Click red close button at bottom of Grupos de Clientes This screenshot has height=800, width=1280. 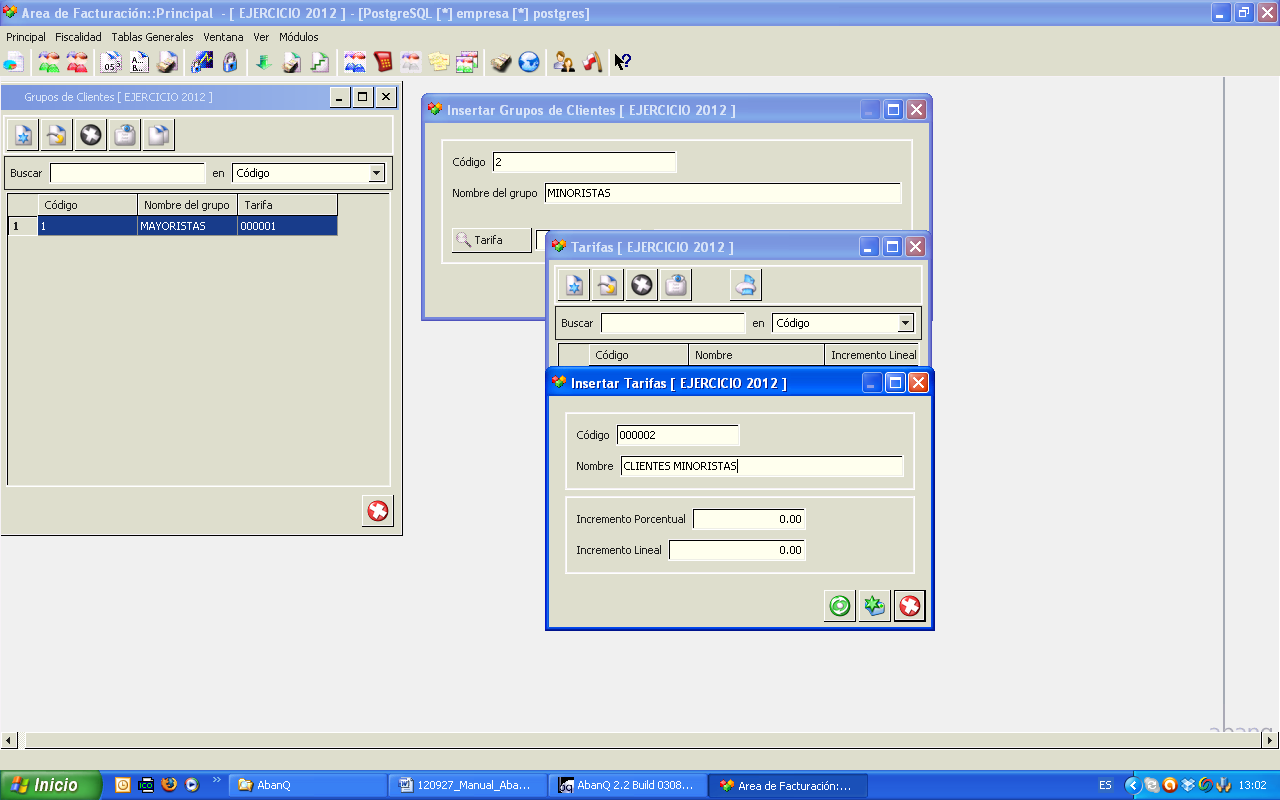378,511
